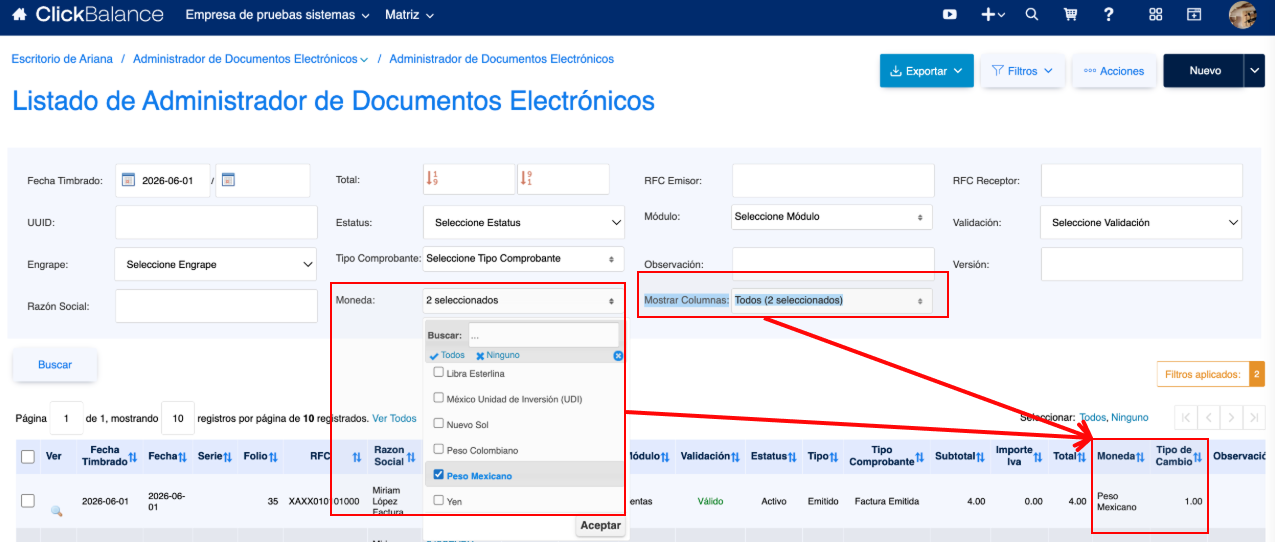Screen dimensions: 1275x542
Task: Open the video tutorials icon
Action: click(950, 15)
